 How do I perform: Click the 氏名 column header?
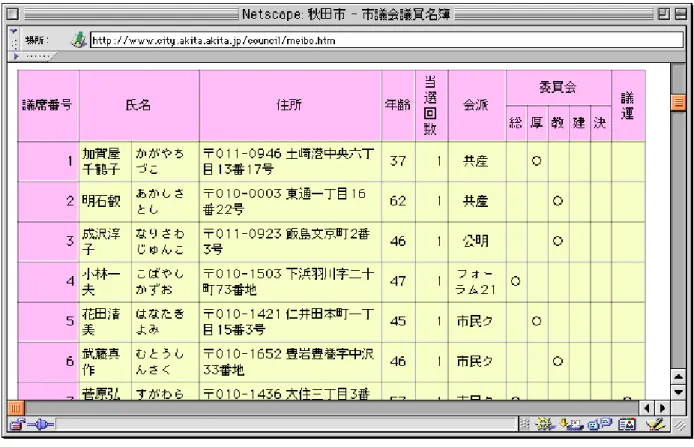139,105
